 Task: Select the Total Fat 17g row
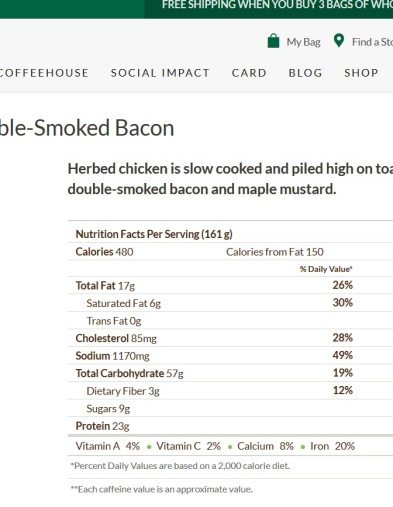tap(230, 285)
